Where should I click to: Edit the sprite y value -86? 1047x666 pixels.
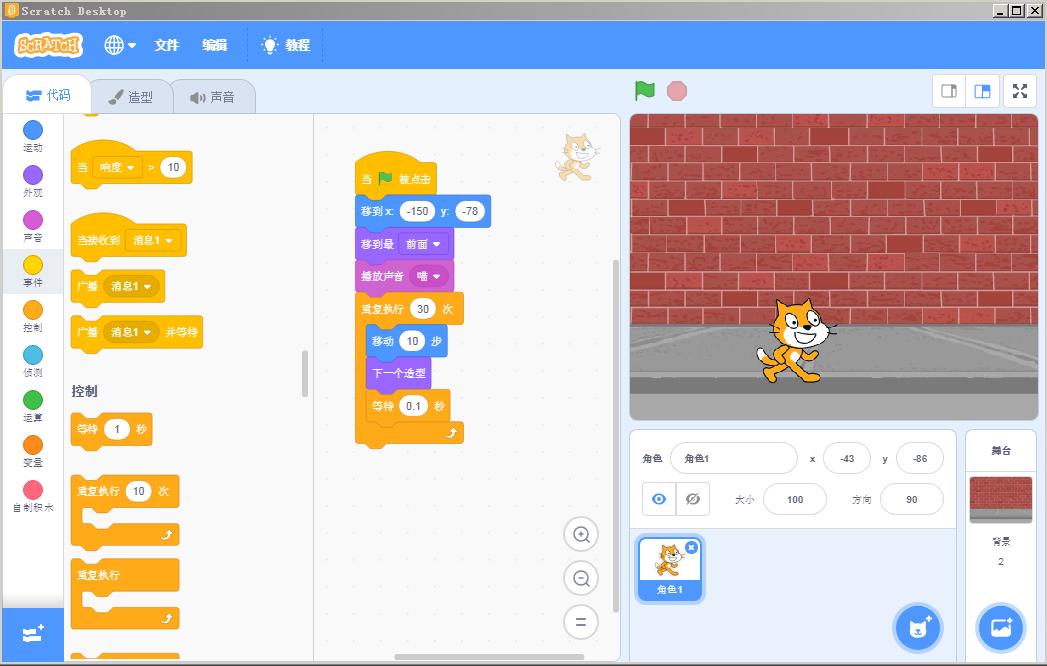[920, 458]
